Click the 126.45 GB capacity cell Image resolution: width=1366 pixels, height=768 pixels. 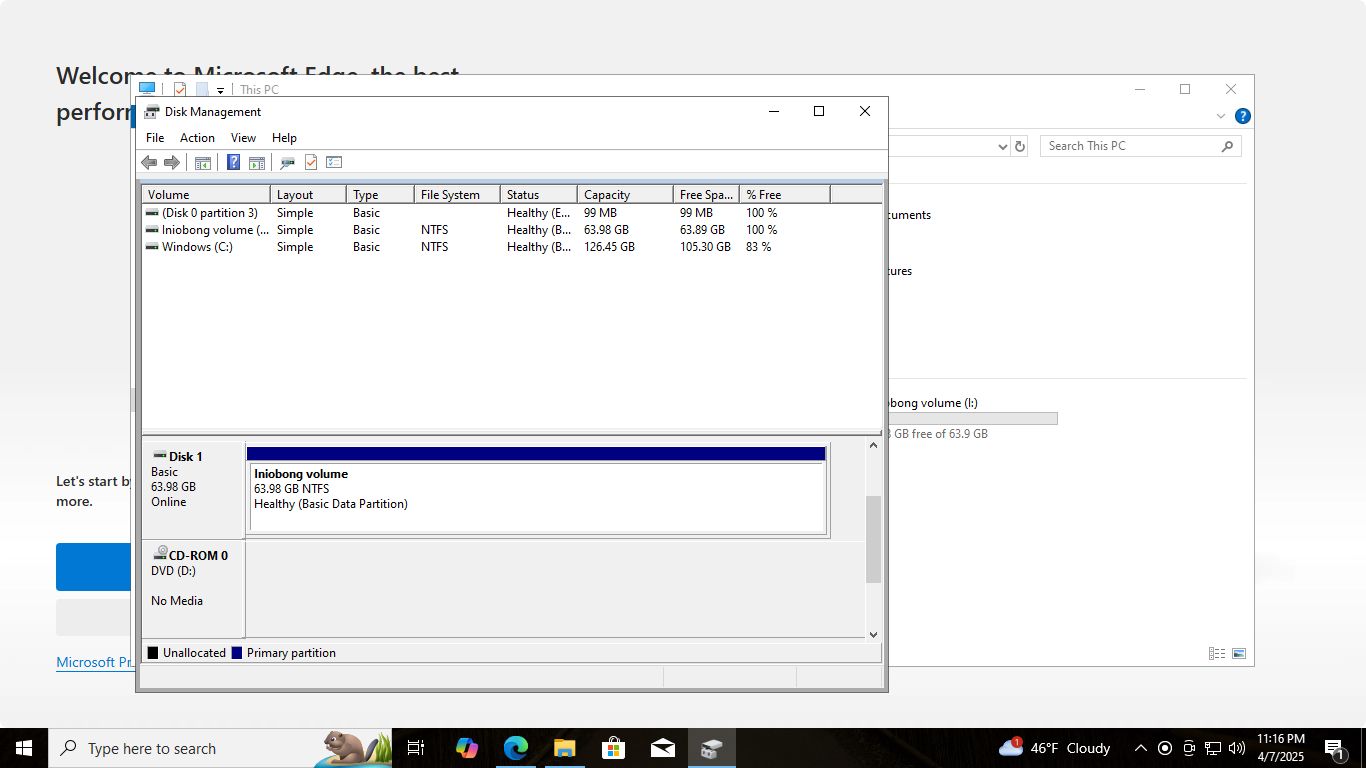coord(609,247)
